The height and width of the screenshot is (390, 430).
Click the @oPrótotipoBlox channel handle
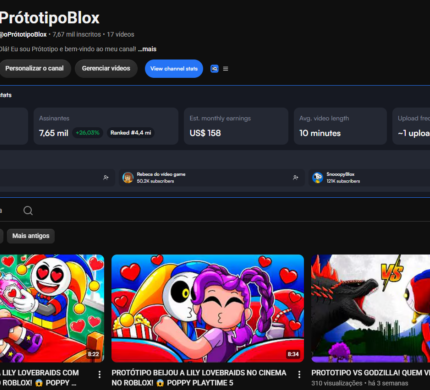[x=23, y=34]
